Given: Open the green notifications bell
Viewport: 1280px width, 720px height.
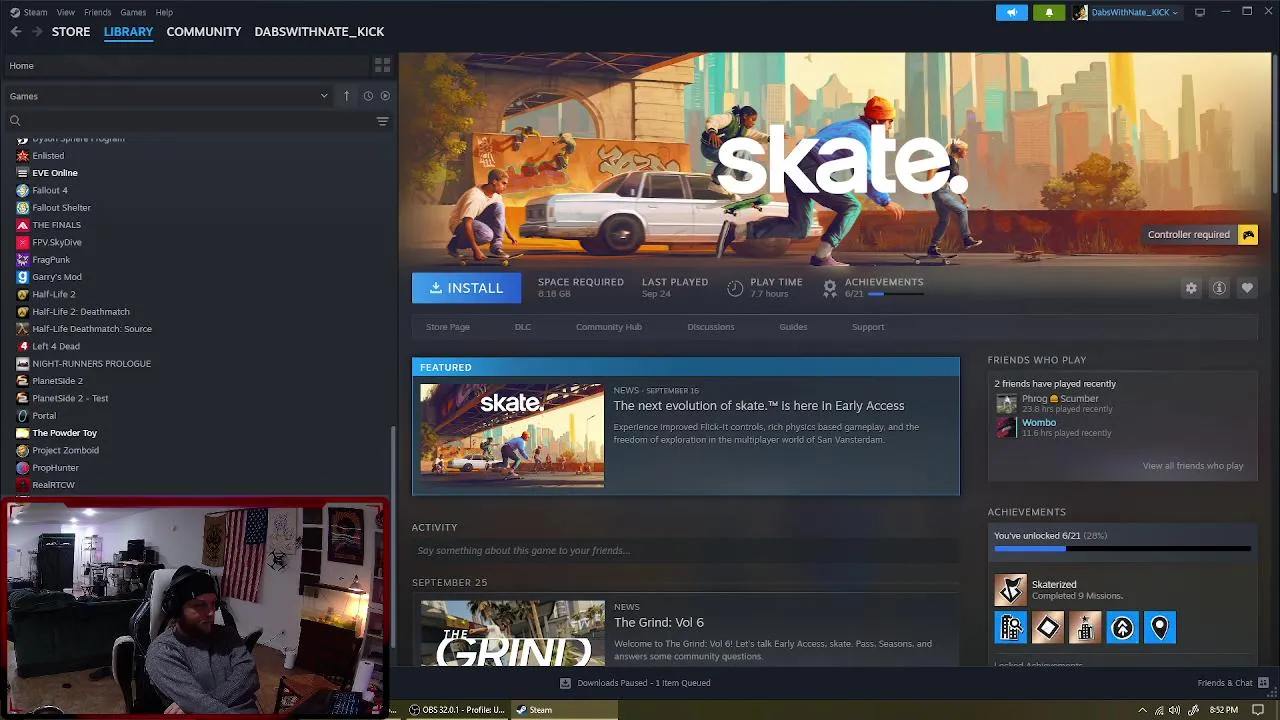Looking at the screenshot, I should click(1049, 12).
